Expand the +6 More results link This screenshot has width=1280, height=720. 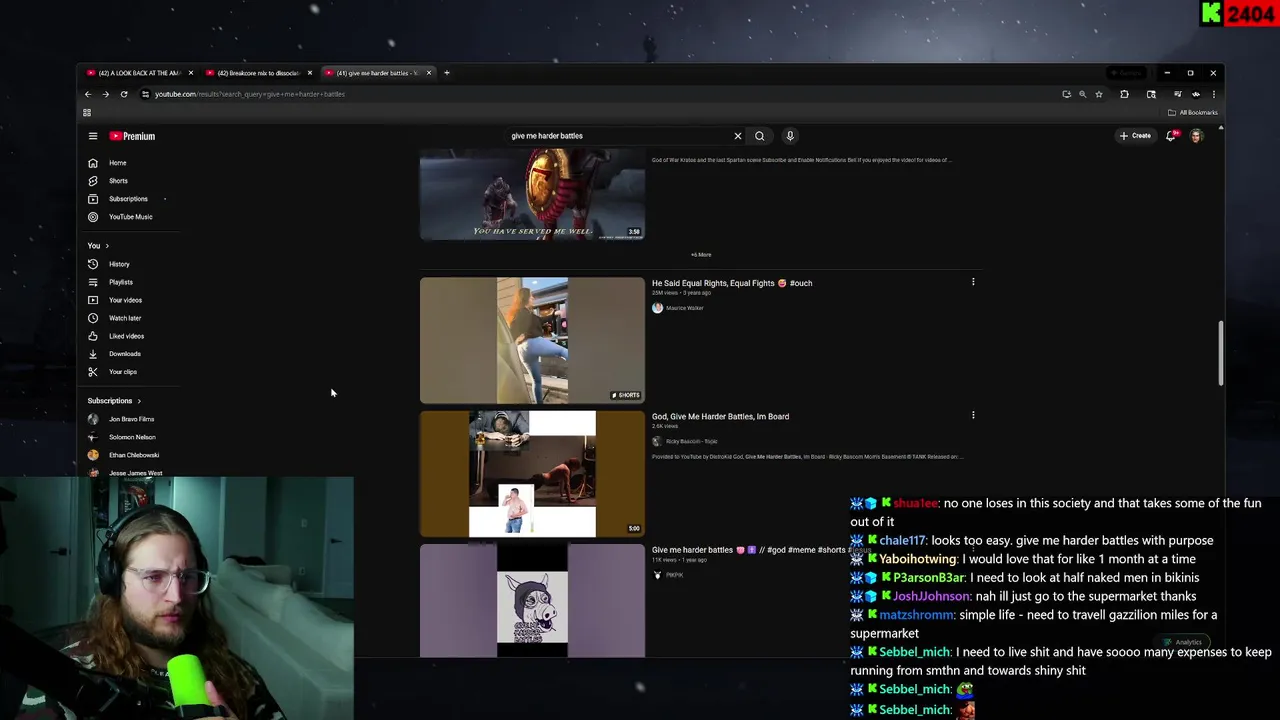[x=701, y=255]
